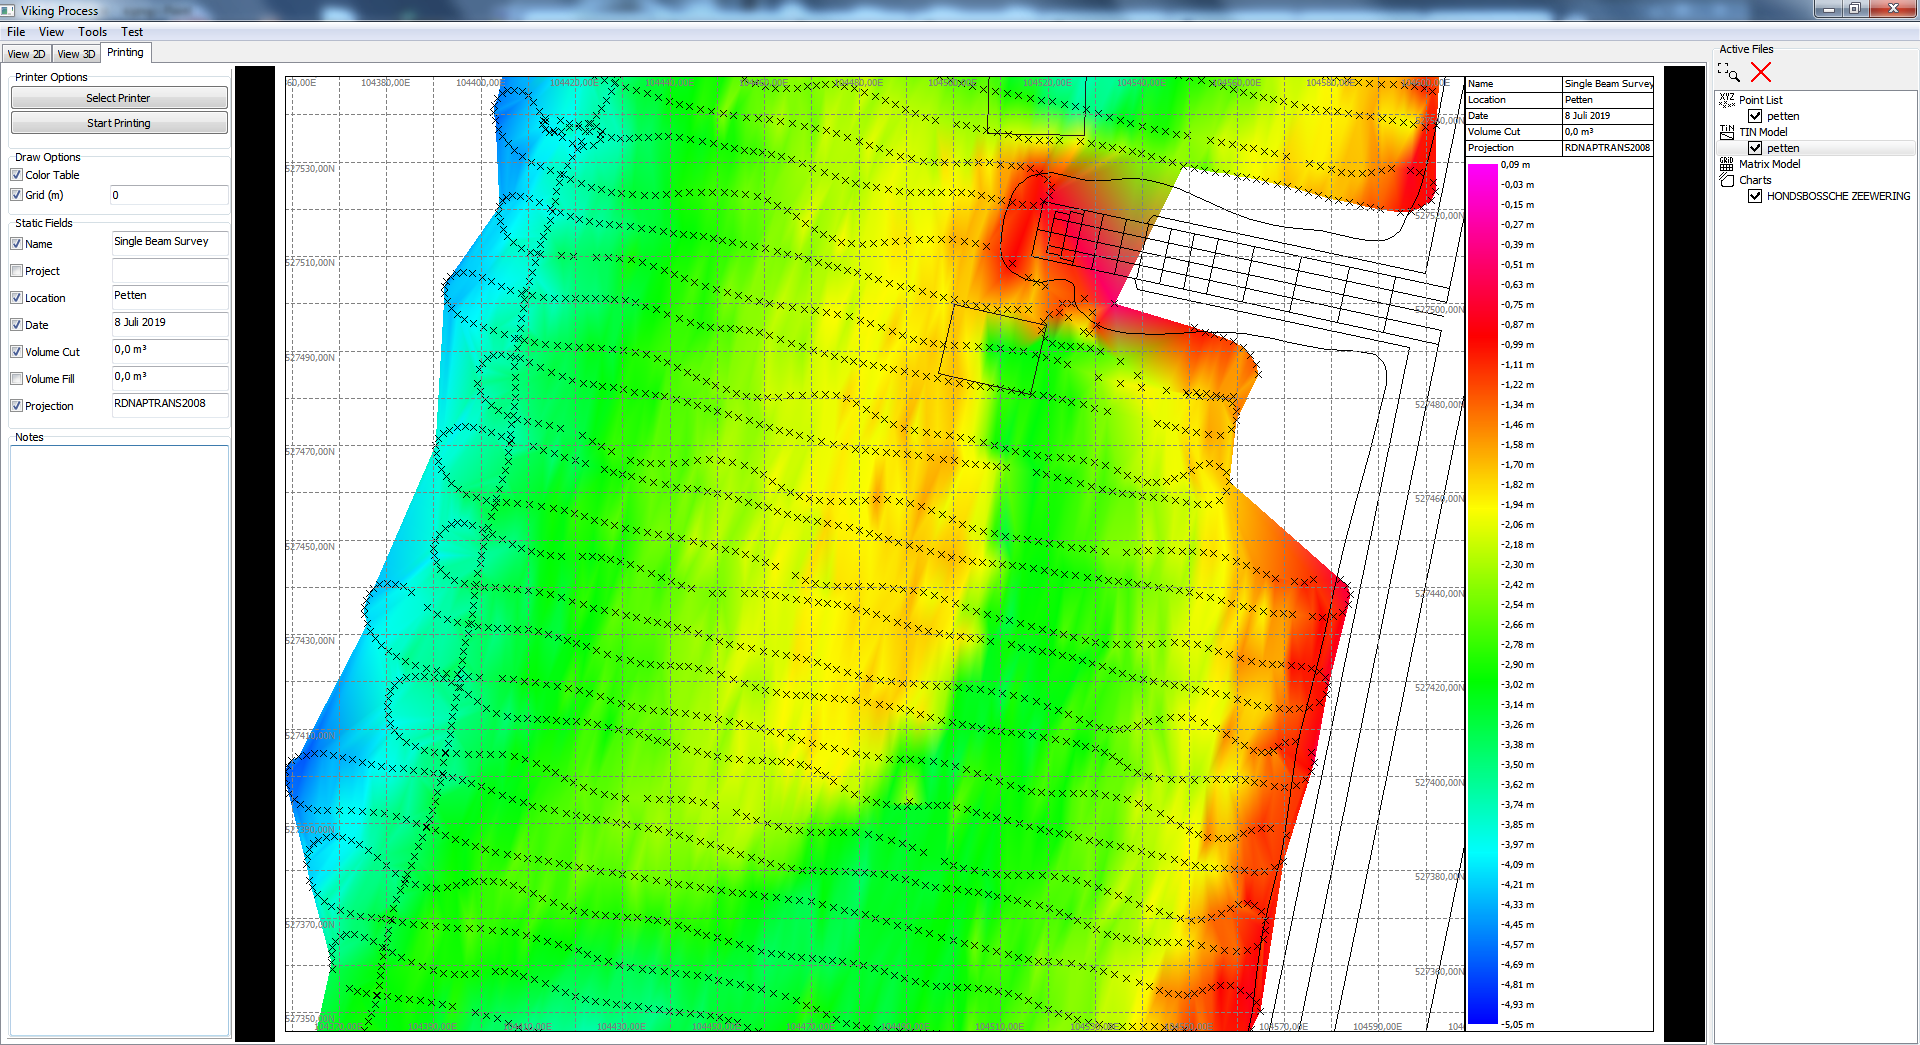Screen dimensions: 1920x1045
Task: Switch to the View 2D tab
Action: (x=26, y=54)
